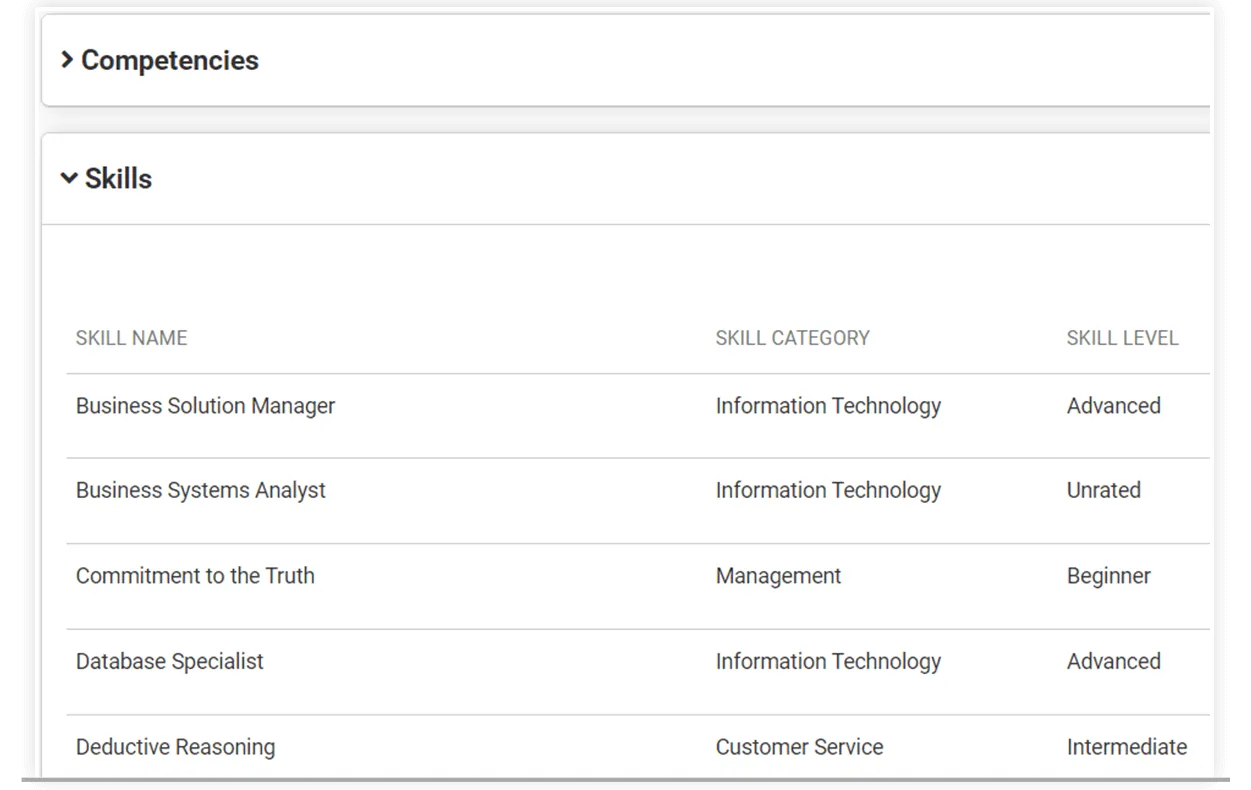Click the Database Specialist skill name
1251x790 pixels.
pyautogui.click(x=170, y=661)
